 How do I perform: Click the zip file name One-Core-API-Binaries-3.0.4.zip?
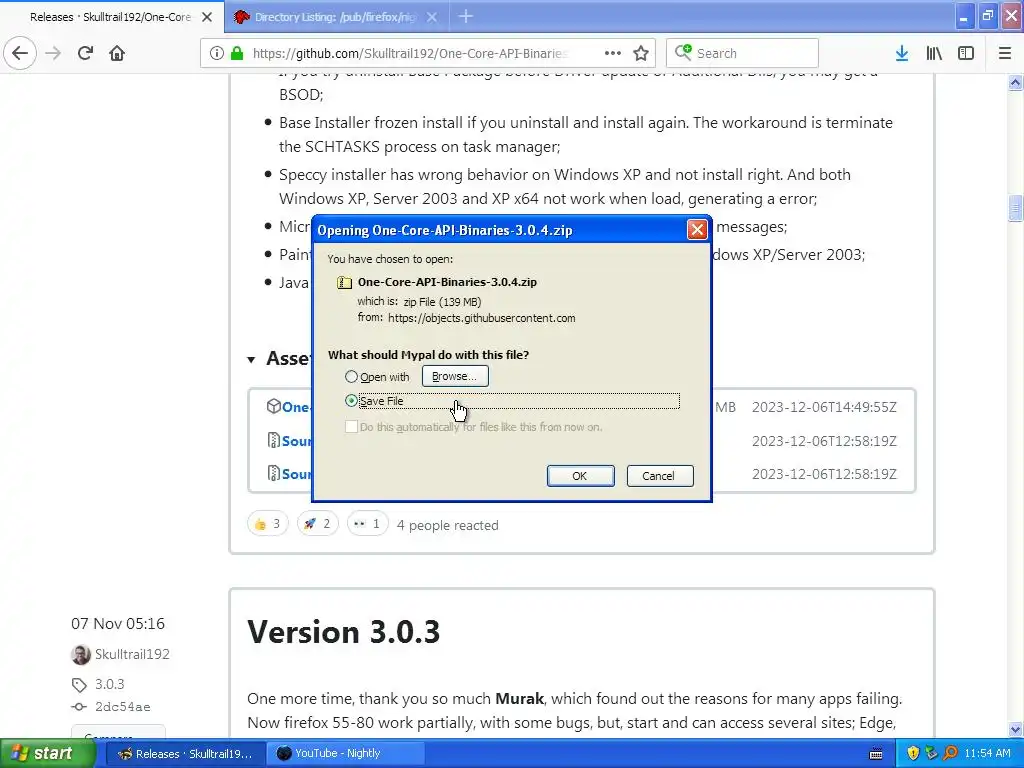(x=447, y=282)
